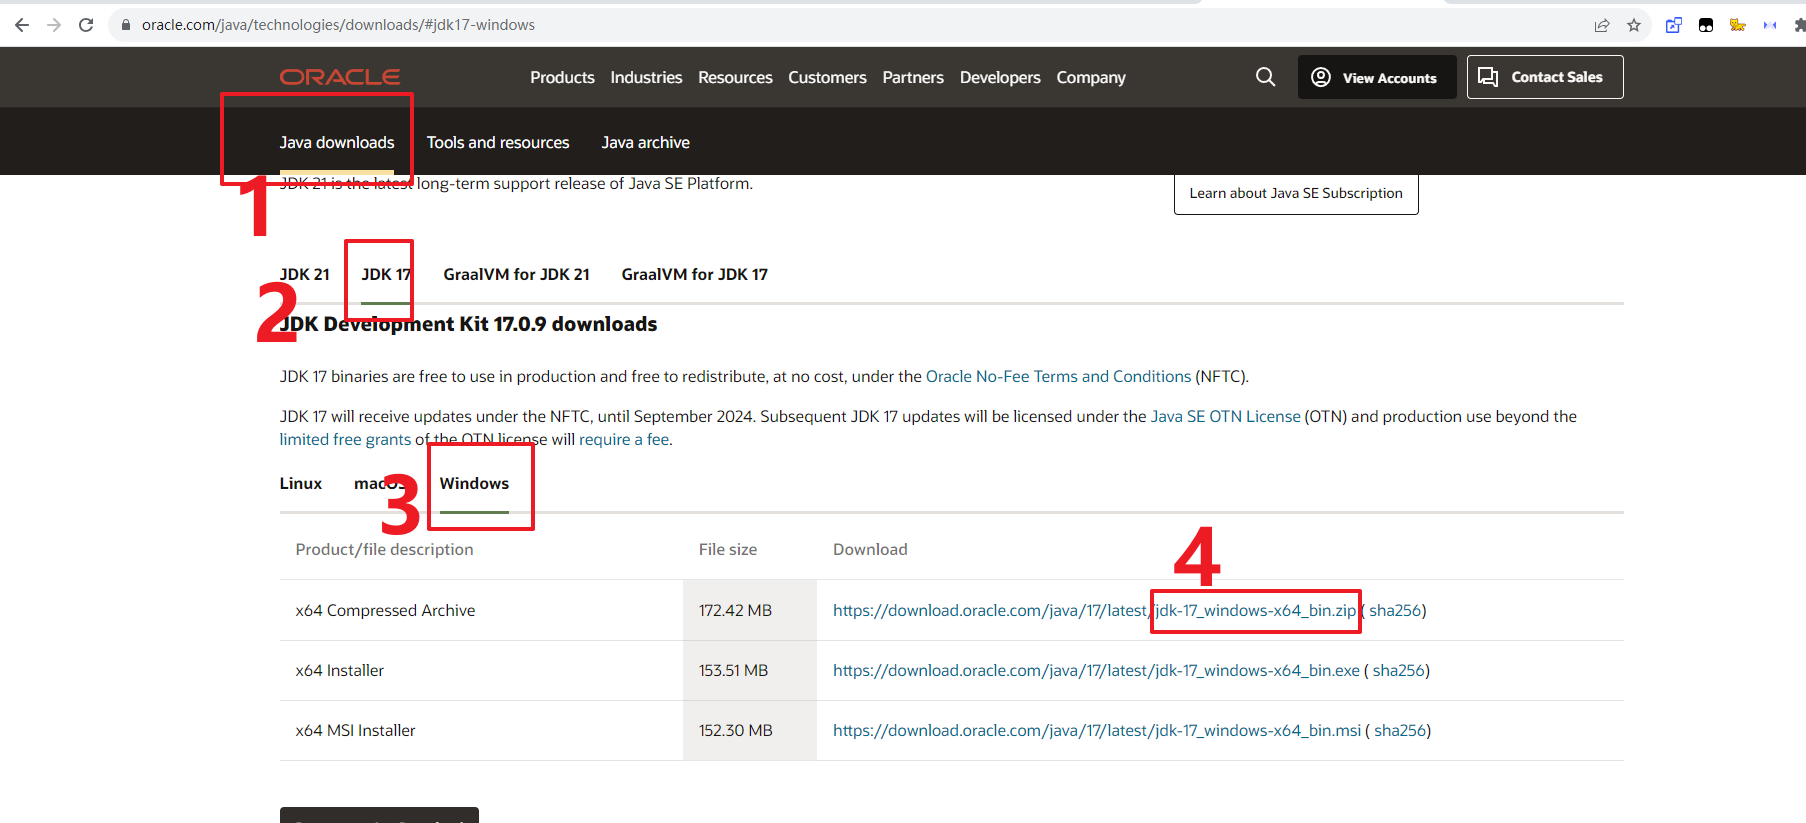Download the jdk-17 windows x64 zip link
Viewport: 1806px width, 823px height.
(1094, 610)
